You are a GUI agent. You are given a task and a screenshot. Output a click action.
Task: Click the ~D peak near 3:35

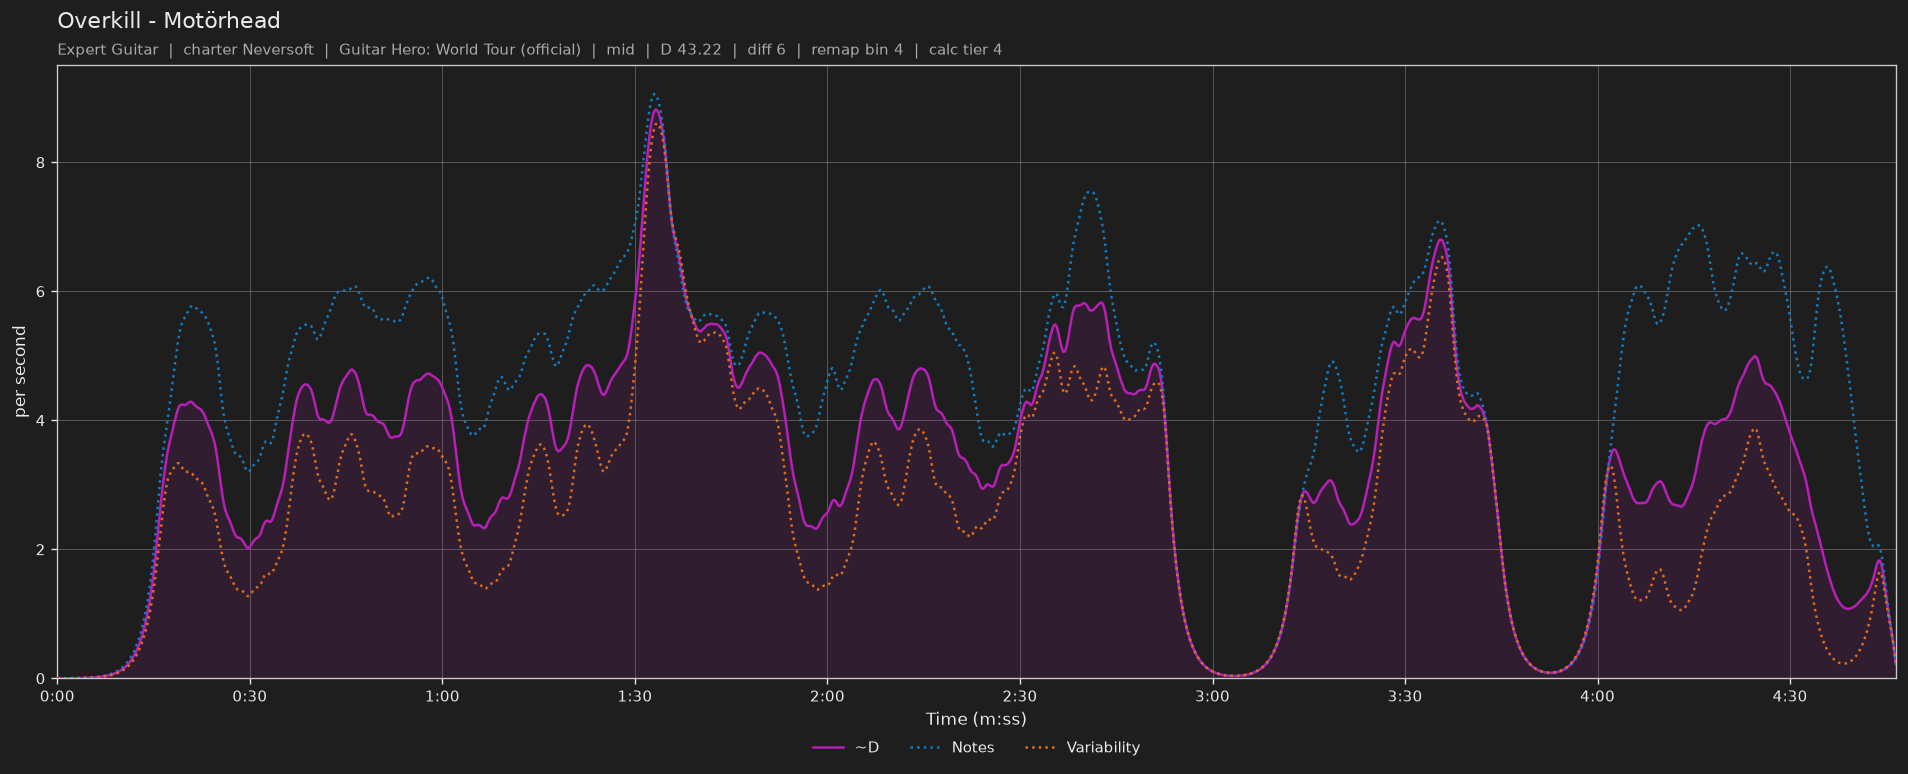[x=1440, y=239]
